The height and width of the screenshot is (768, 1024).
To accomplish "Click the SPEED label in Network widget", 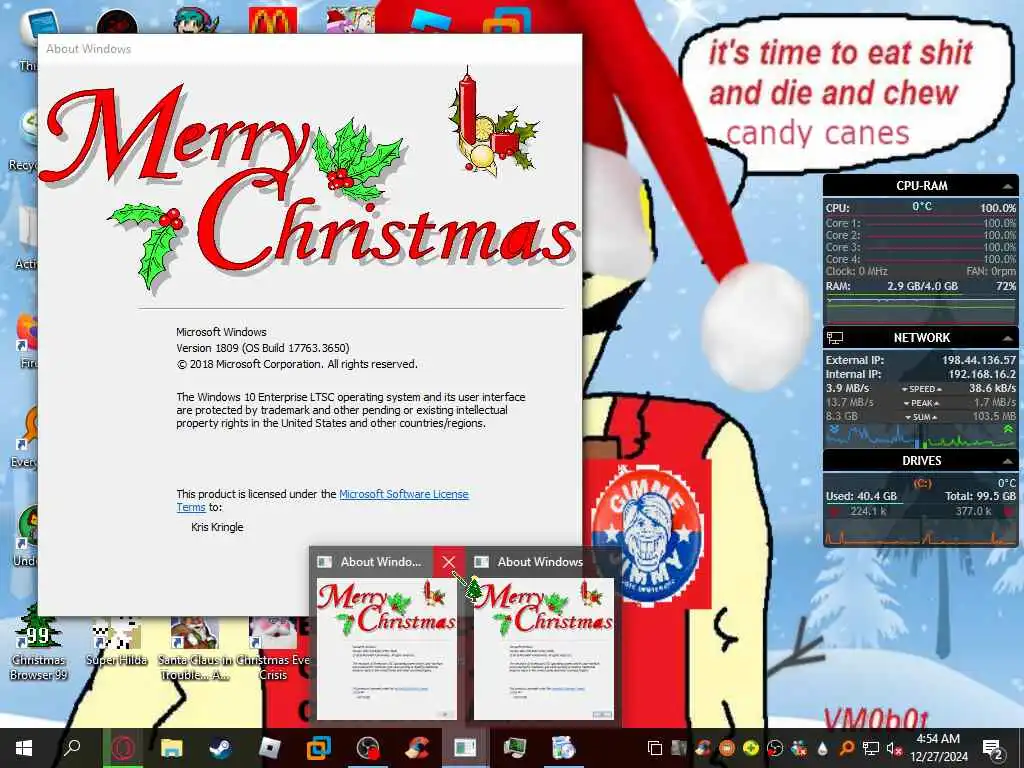I will coord(921,389).
